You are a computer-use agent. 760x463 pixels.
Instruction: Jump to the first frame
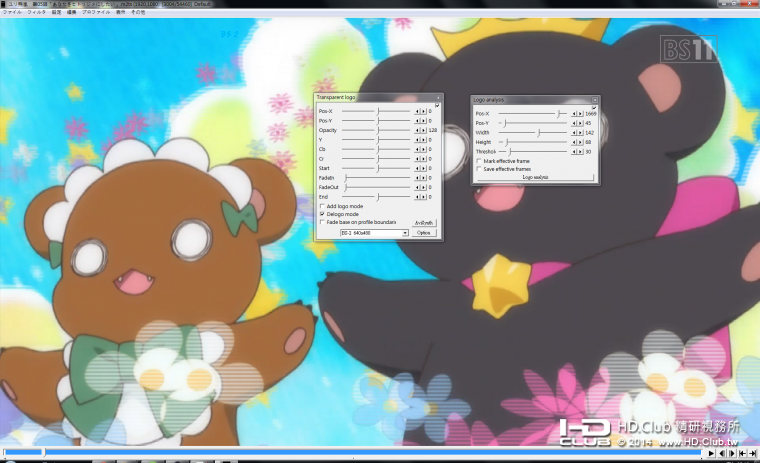point(743,453)
